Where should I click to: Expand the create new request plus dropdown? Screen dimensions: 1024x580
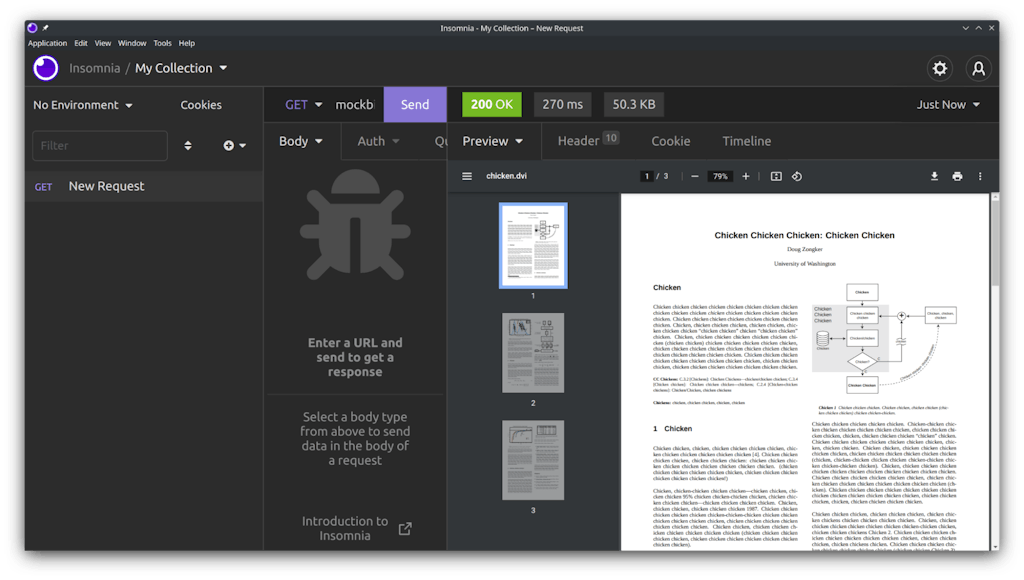(x=234, y=146)
